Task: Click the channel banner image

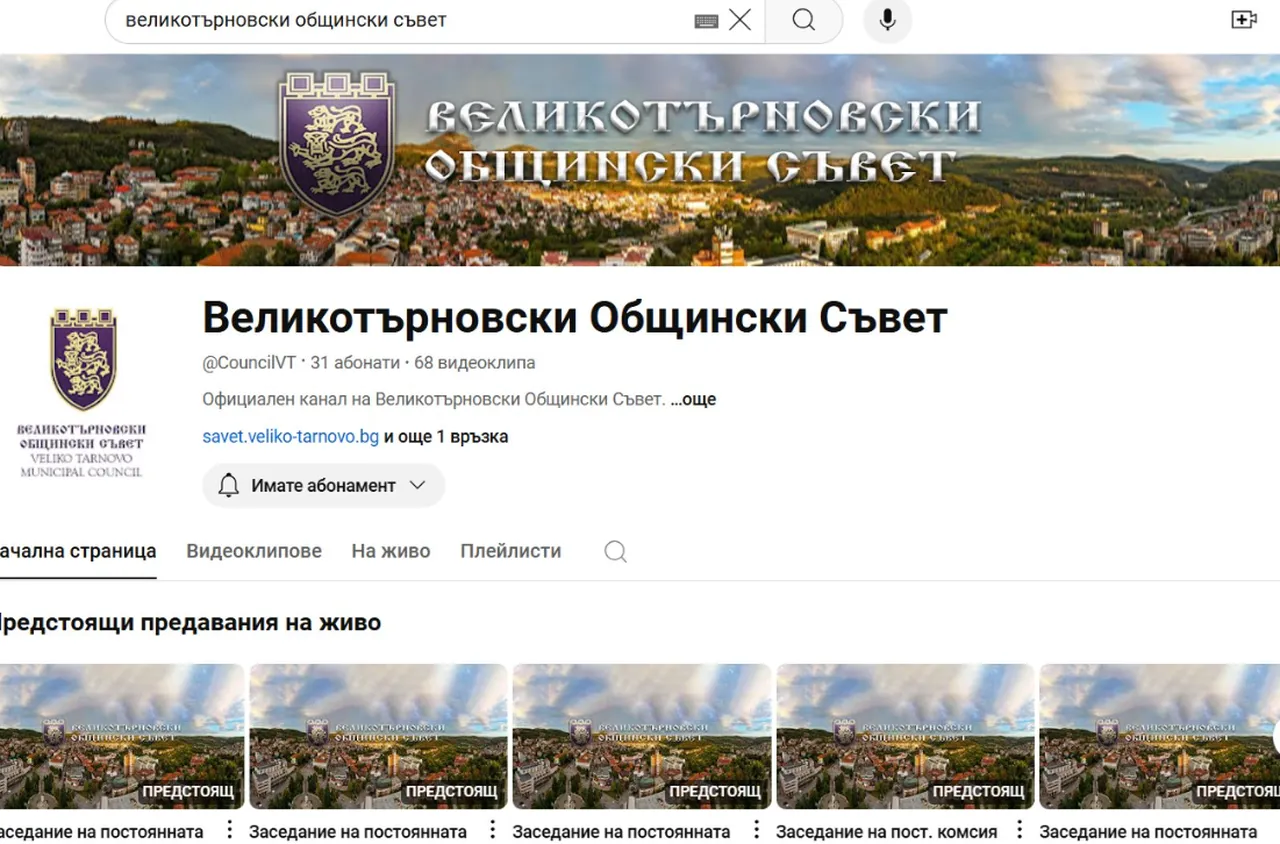Action: [x=640, y=160]
